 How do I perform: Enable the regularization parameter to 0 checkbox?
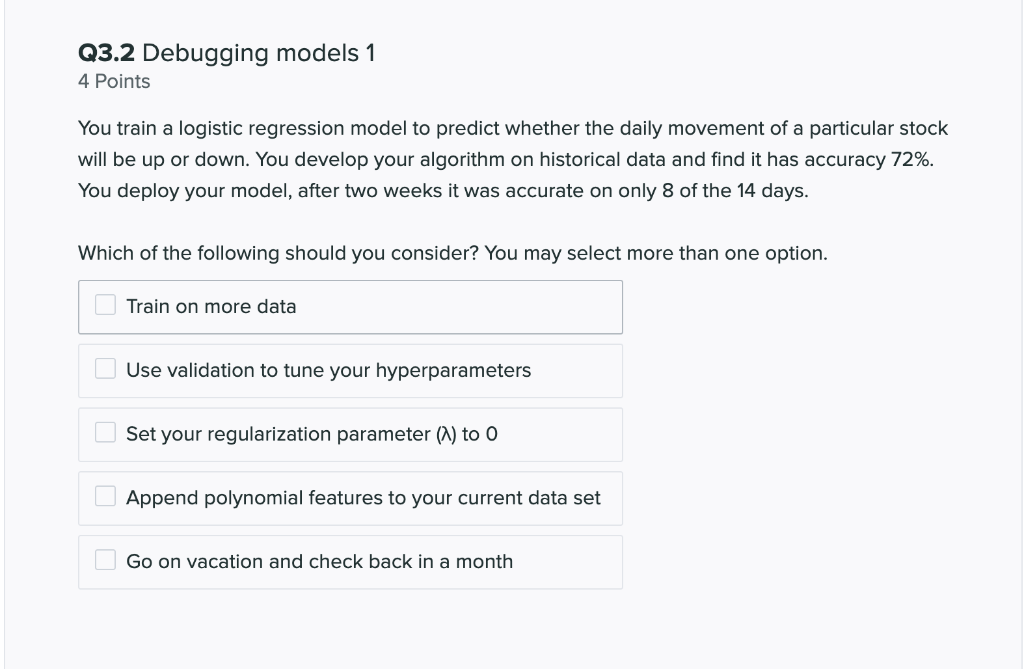[105, 432]
